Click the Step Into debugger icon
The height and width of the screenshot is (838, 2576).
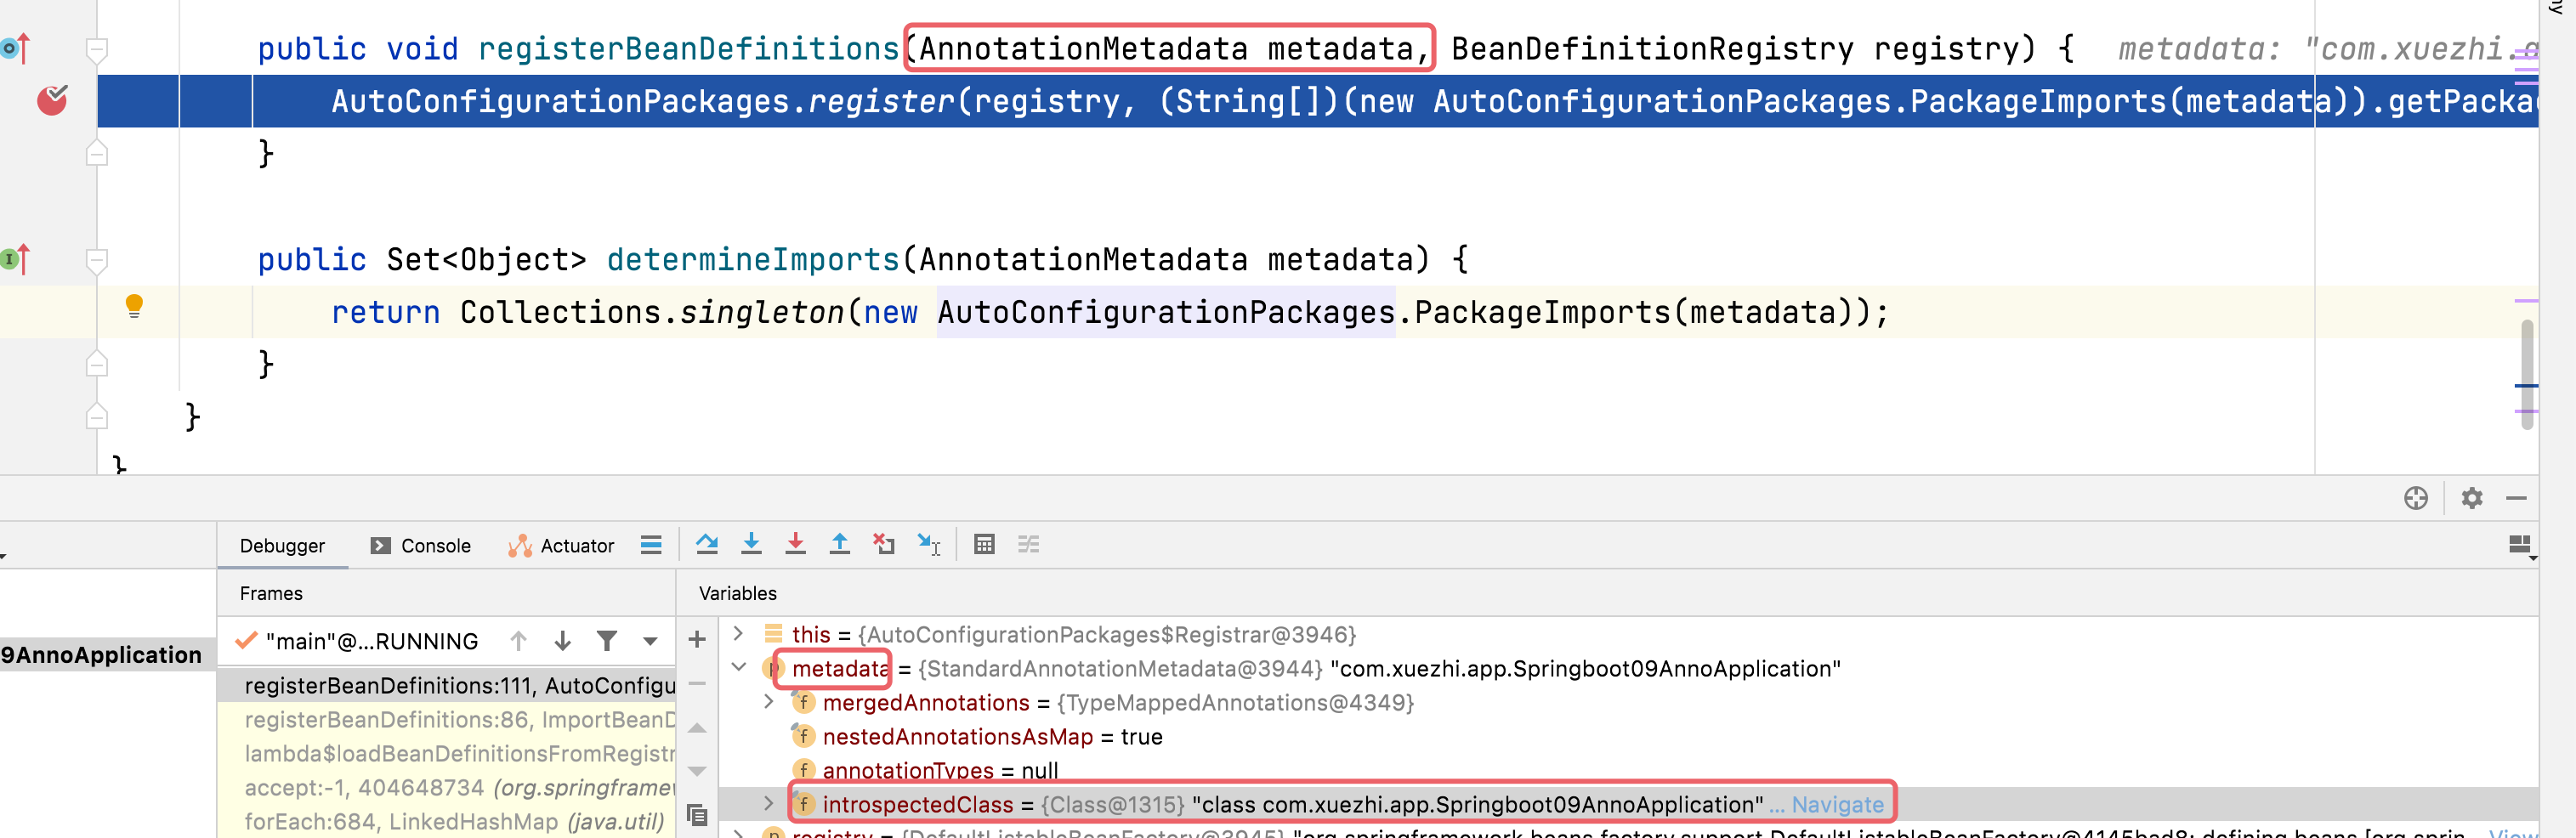tap(751, 545)
